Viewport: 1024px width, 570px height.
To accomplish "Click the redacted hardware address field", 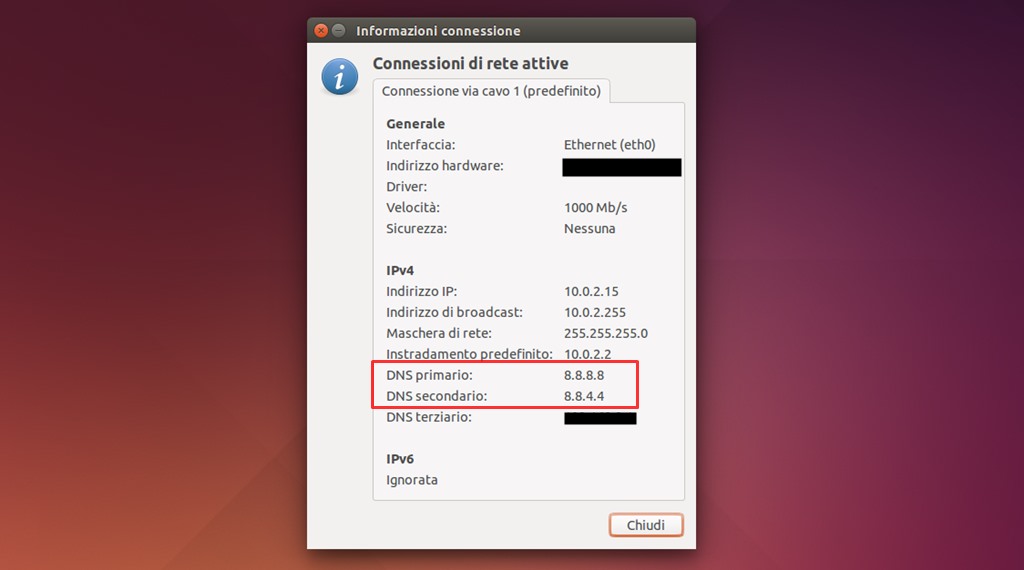I will click(622, 167).
